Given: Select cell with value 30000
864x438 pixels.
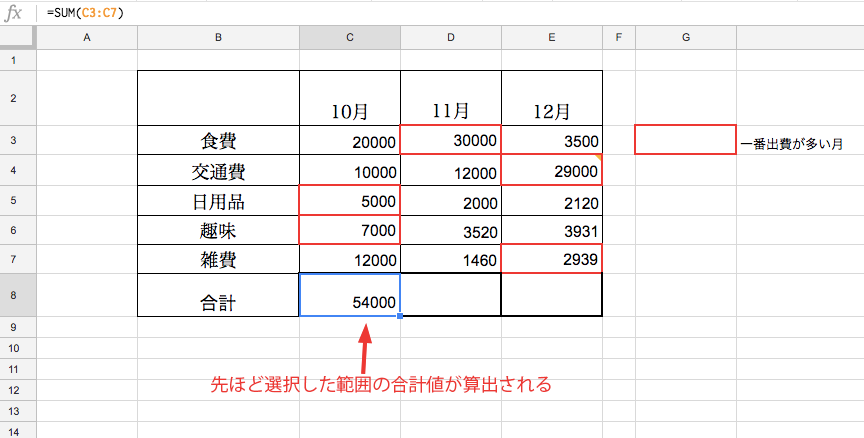Looking at the screenshot, I should pyautogui.click(x=451, y=140).
